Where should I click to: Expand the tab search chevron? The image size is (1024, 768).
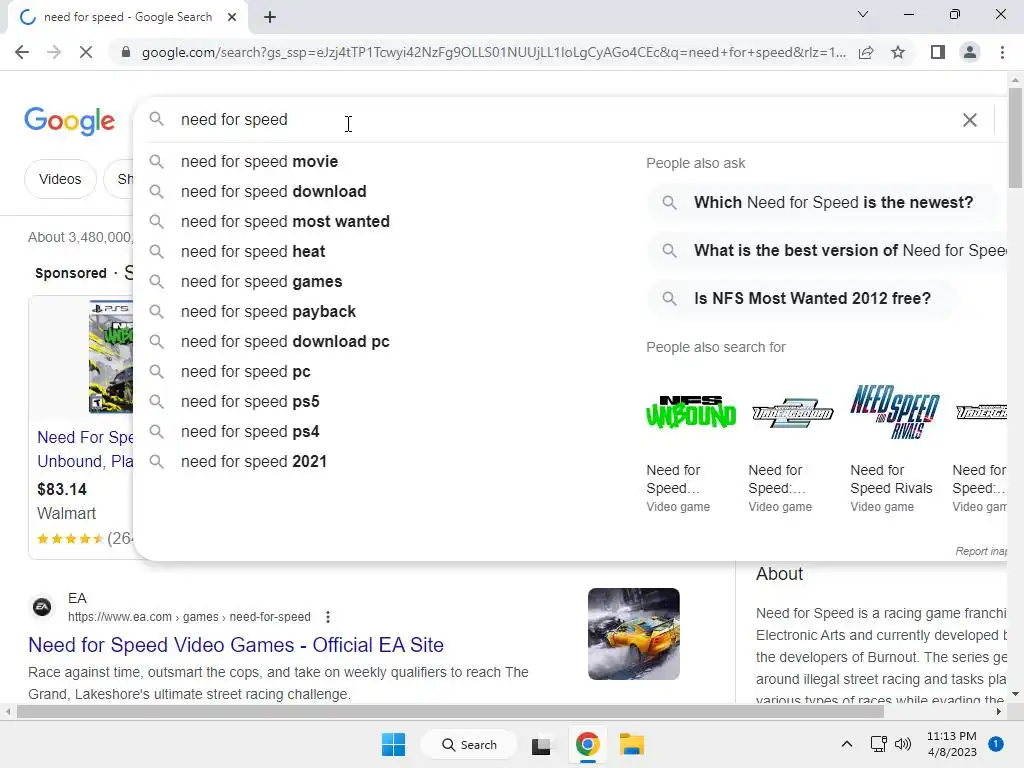[863, 14]
